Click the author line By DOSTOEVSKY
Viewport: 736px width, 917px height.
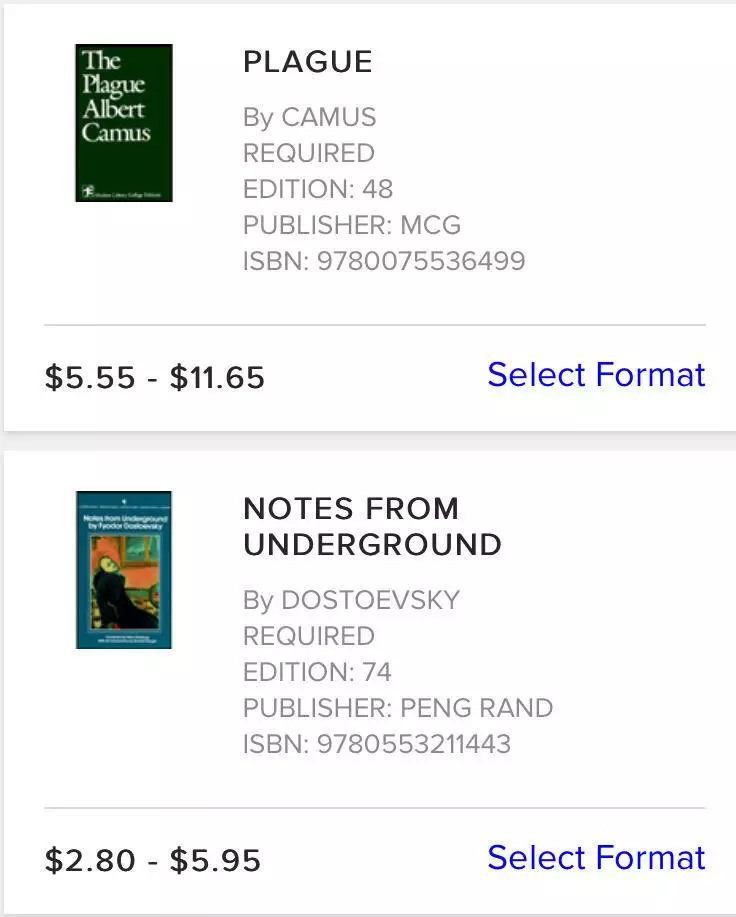coord(351,600)
